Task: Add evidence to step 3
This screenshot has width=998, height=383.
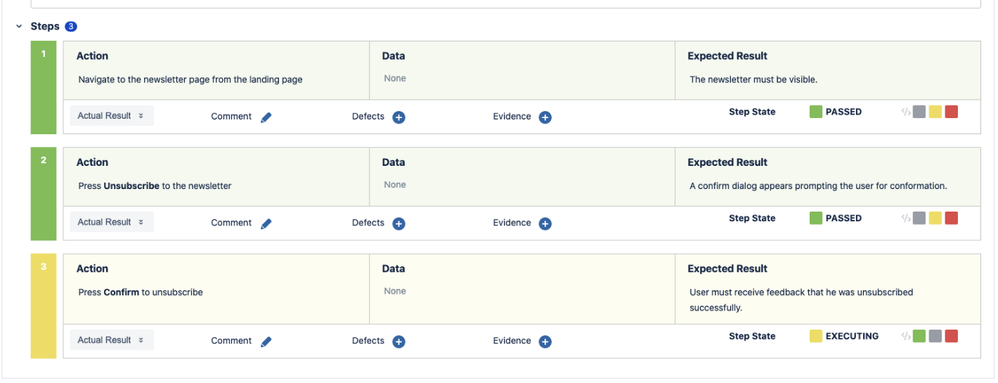Action: coord(545,342)
